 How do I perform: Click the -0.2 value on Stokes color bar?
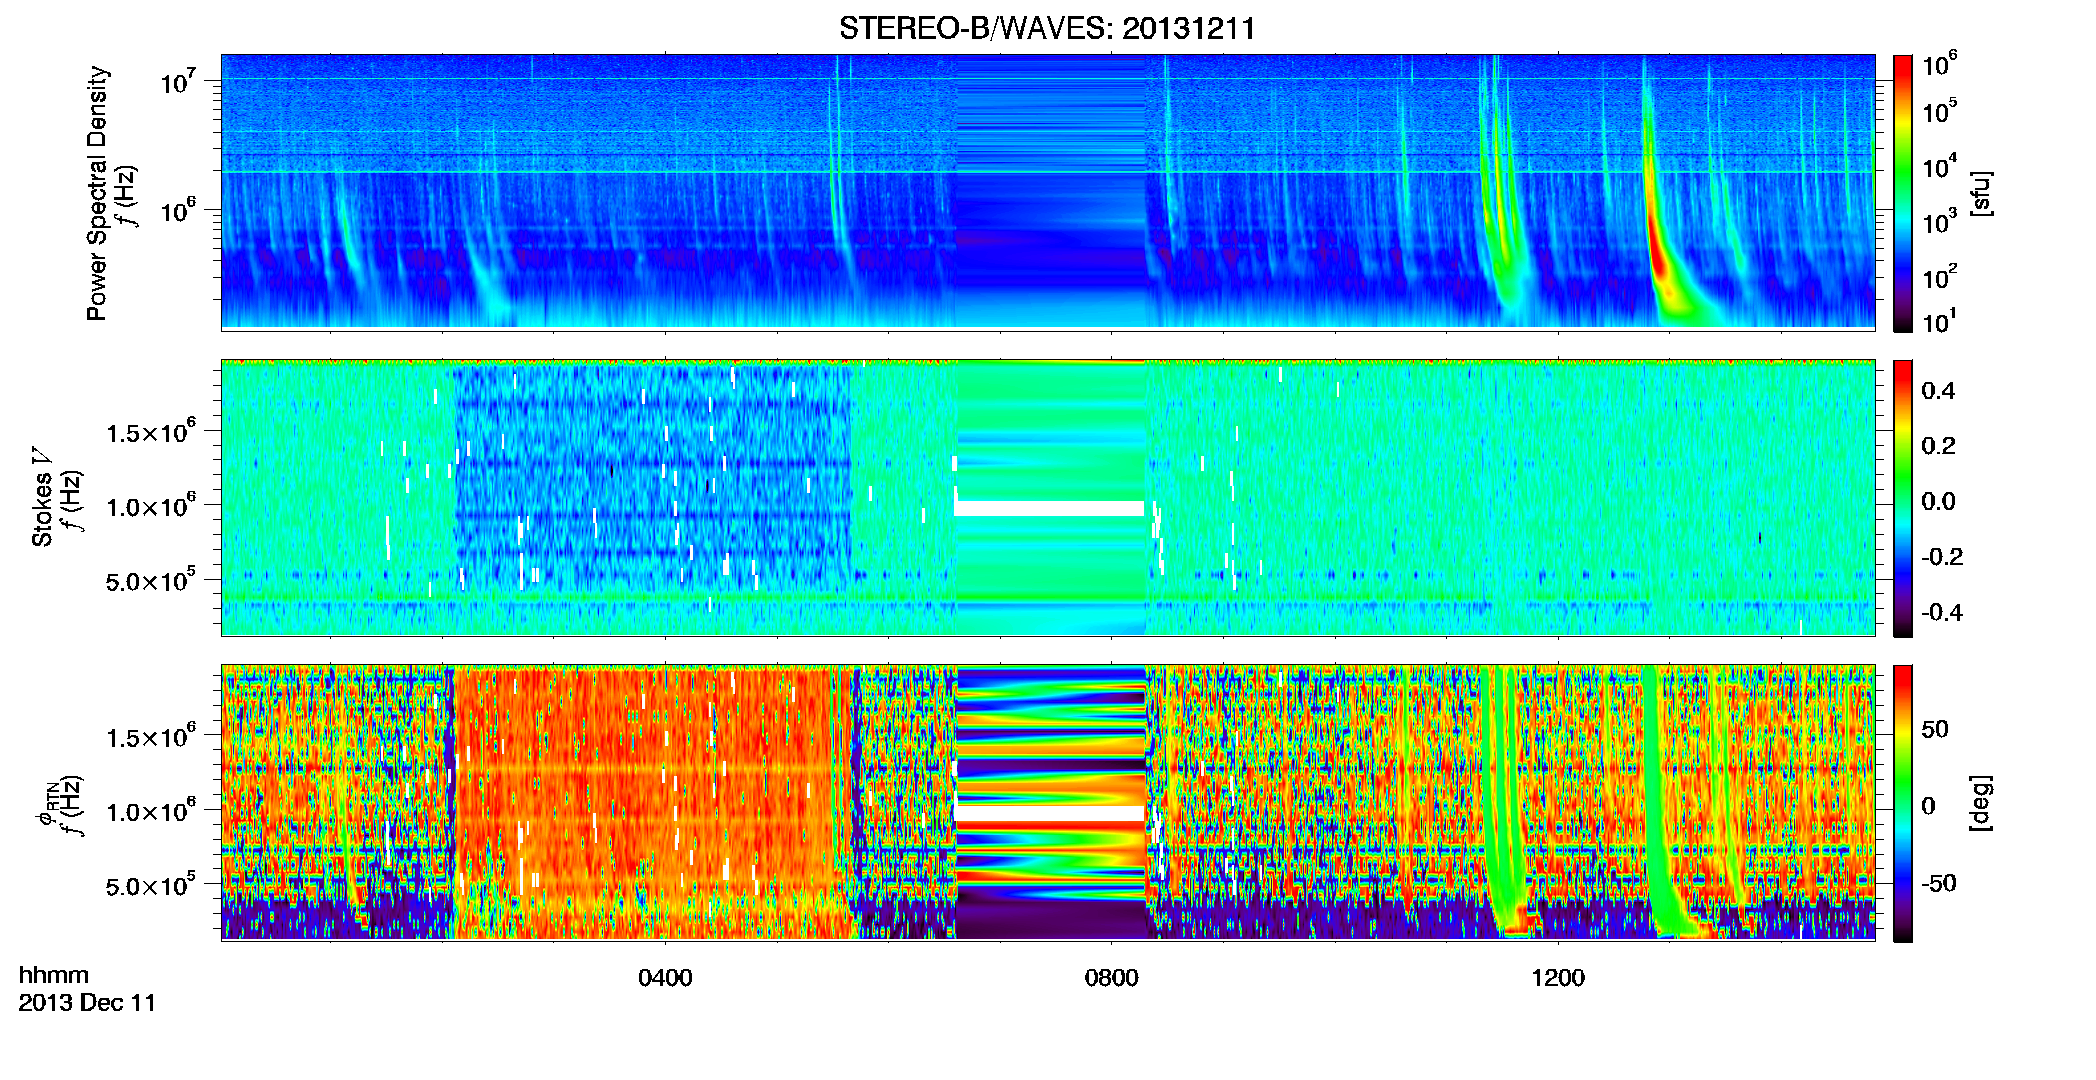pos(1942,557)
